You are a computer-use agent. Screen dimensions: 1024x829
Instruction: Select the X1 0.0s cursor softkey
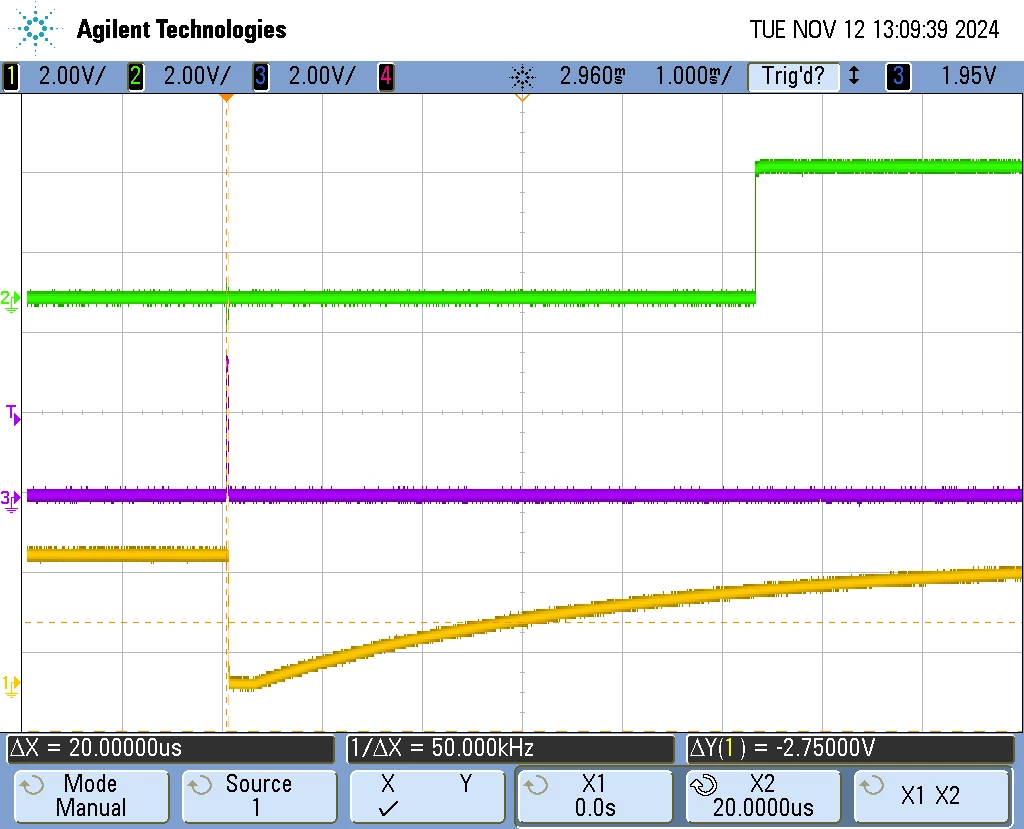pos(595,796)
